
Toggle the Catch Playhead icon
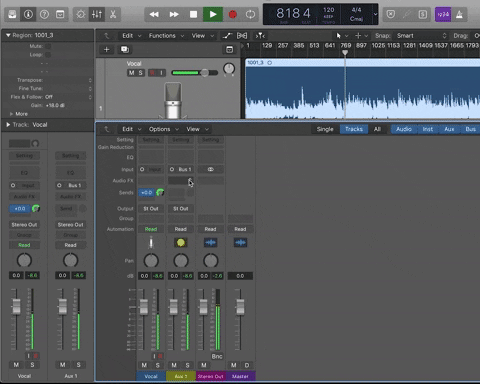click(x=260, y=36)
